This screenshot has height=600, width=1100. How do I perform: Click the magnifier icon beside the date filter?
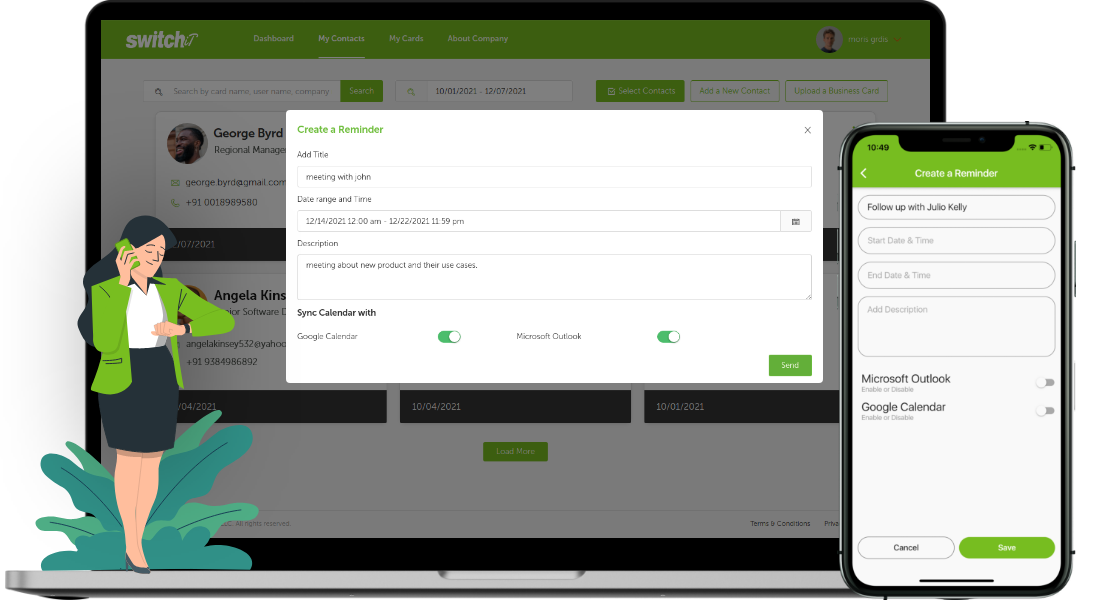click(411, 90)
